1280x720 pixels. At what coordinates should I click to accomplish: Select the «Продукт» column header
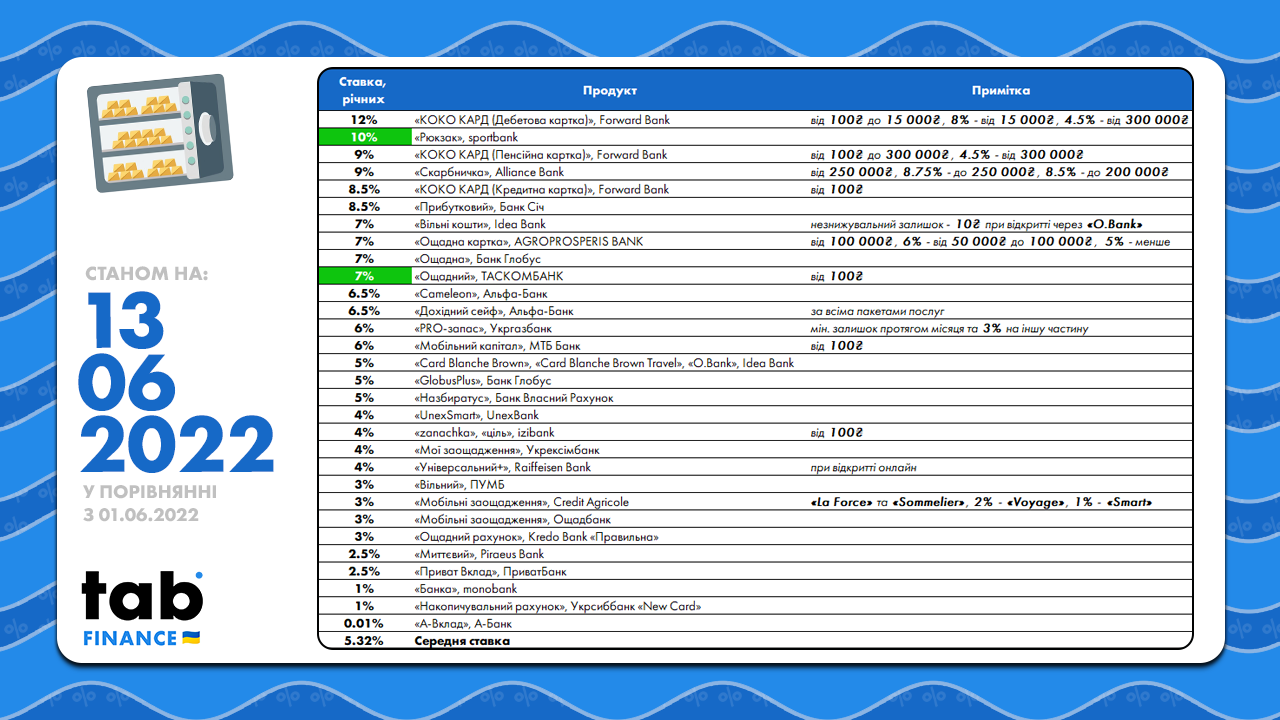tap(610, 90)
